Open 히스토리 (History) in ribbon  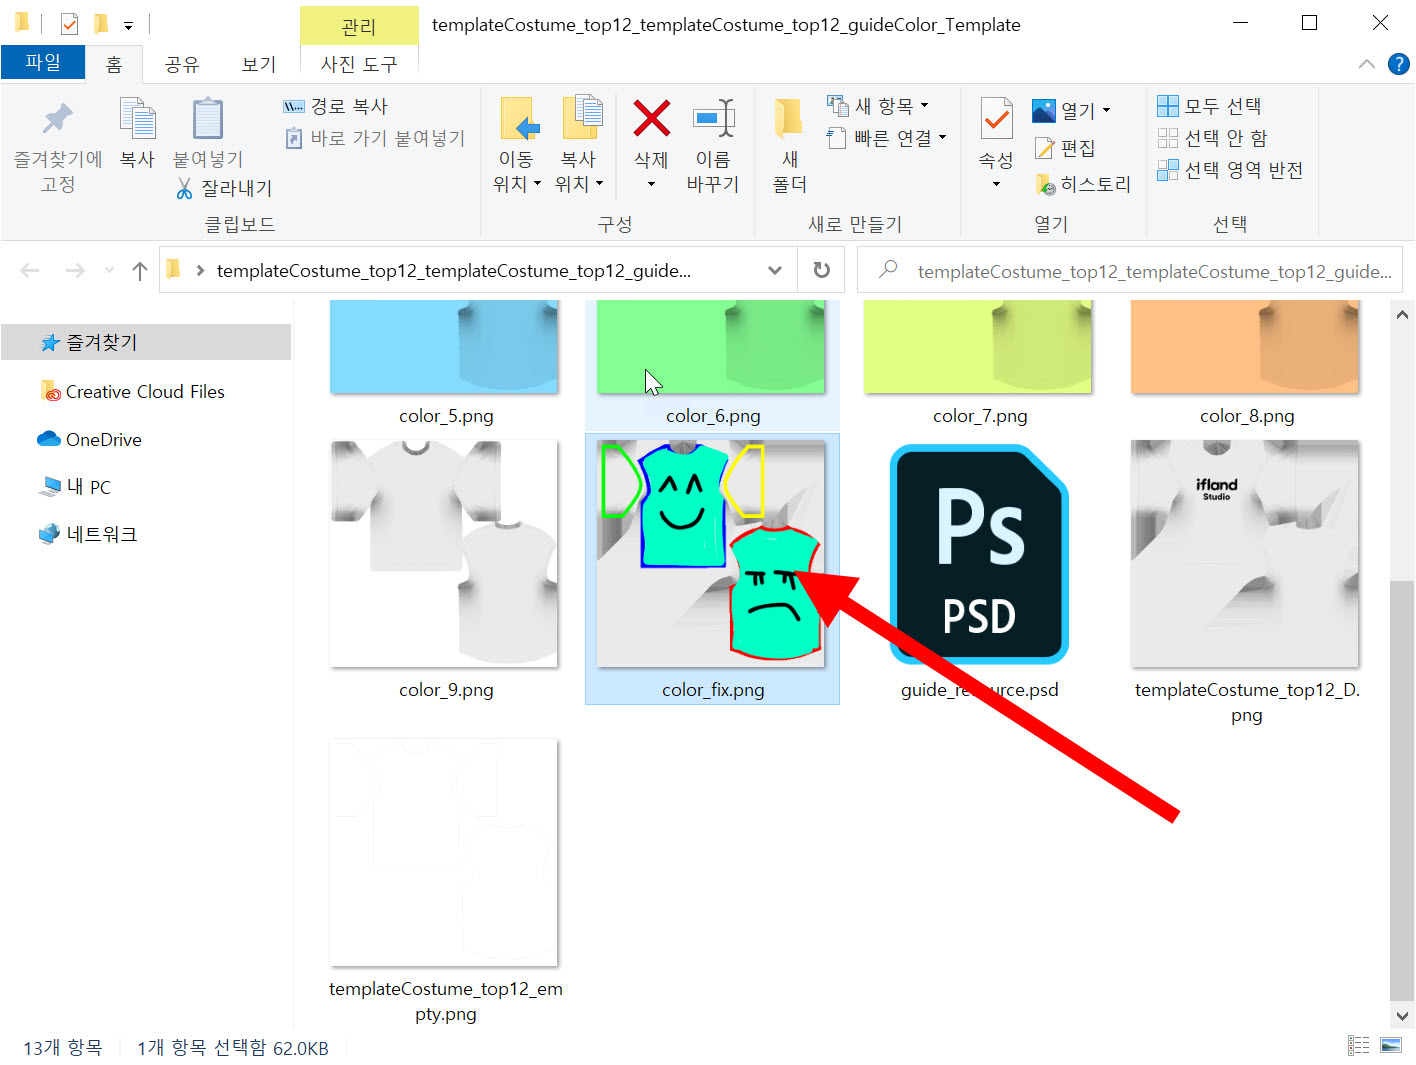(1083, 184)
